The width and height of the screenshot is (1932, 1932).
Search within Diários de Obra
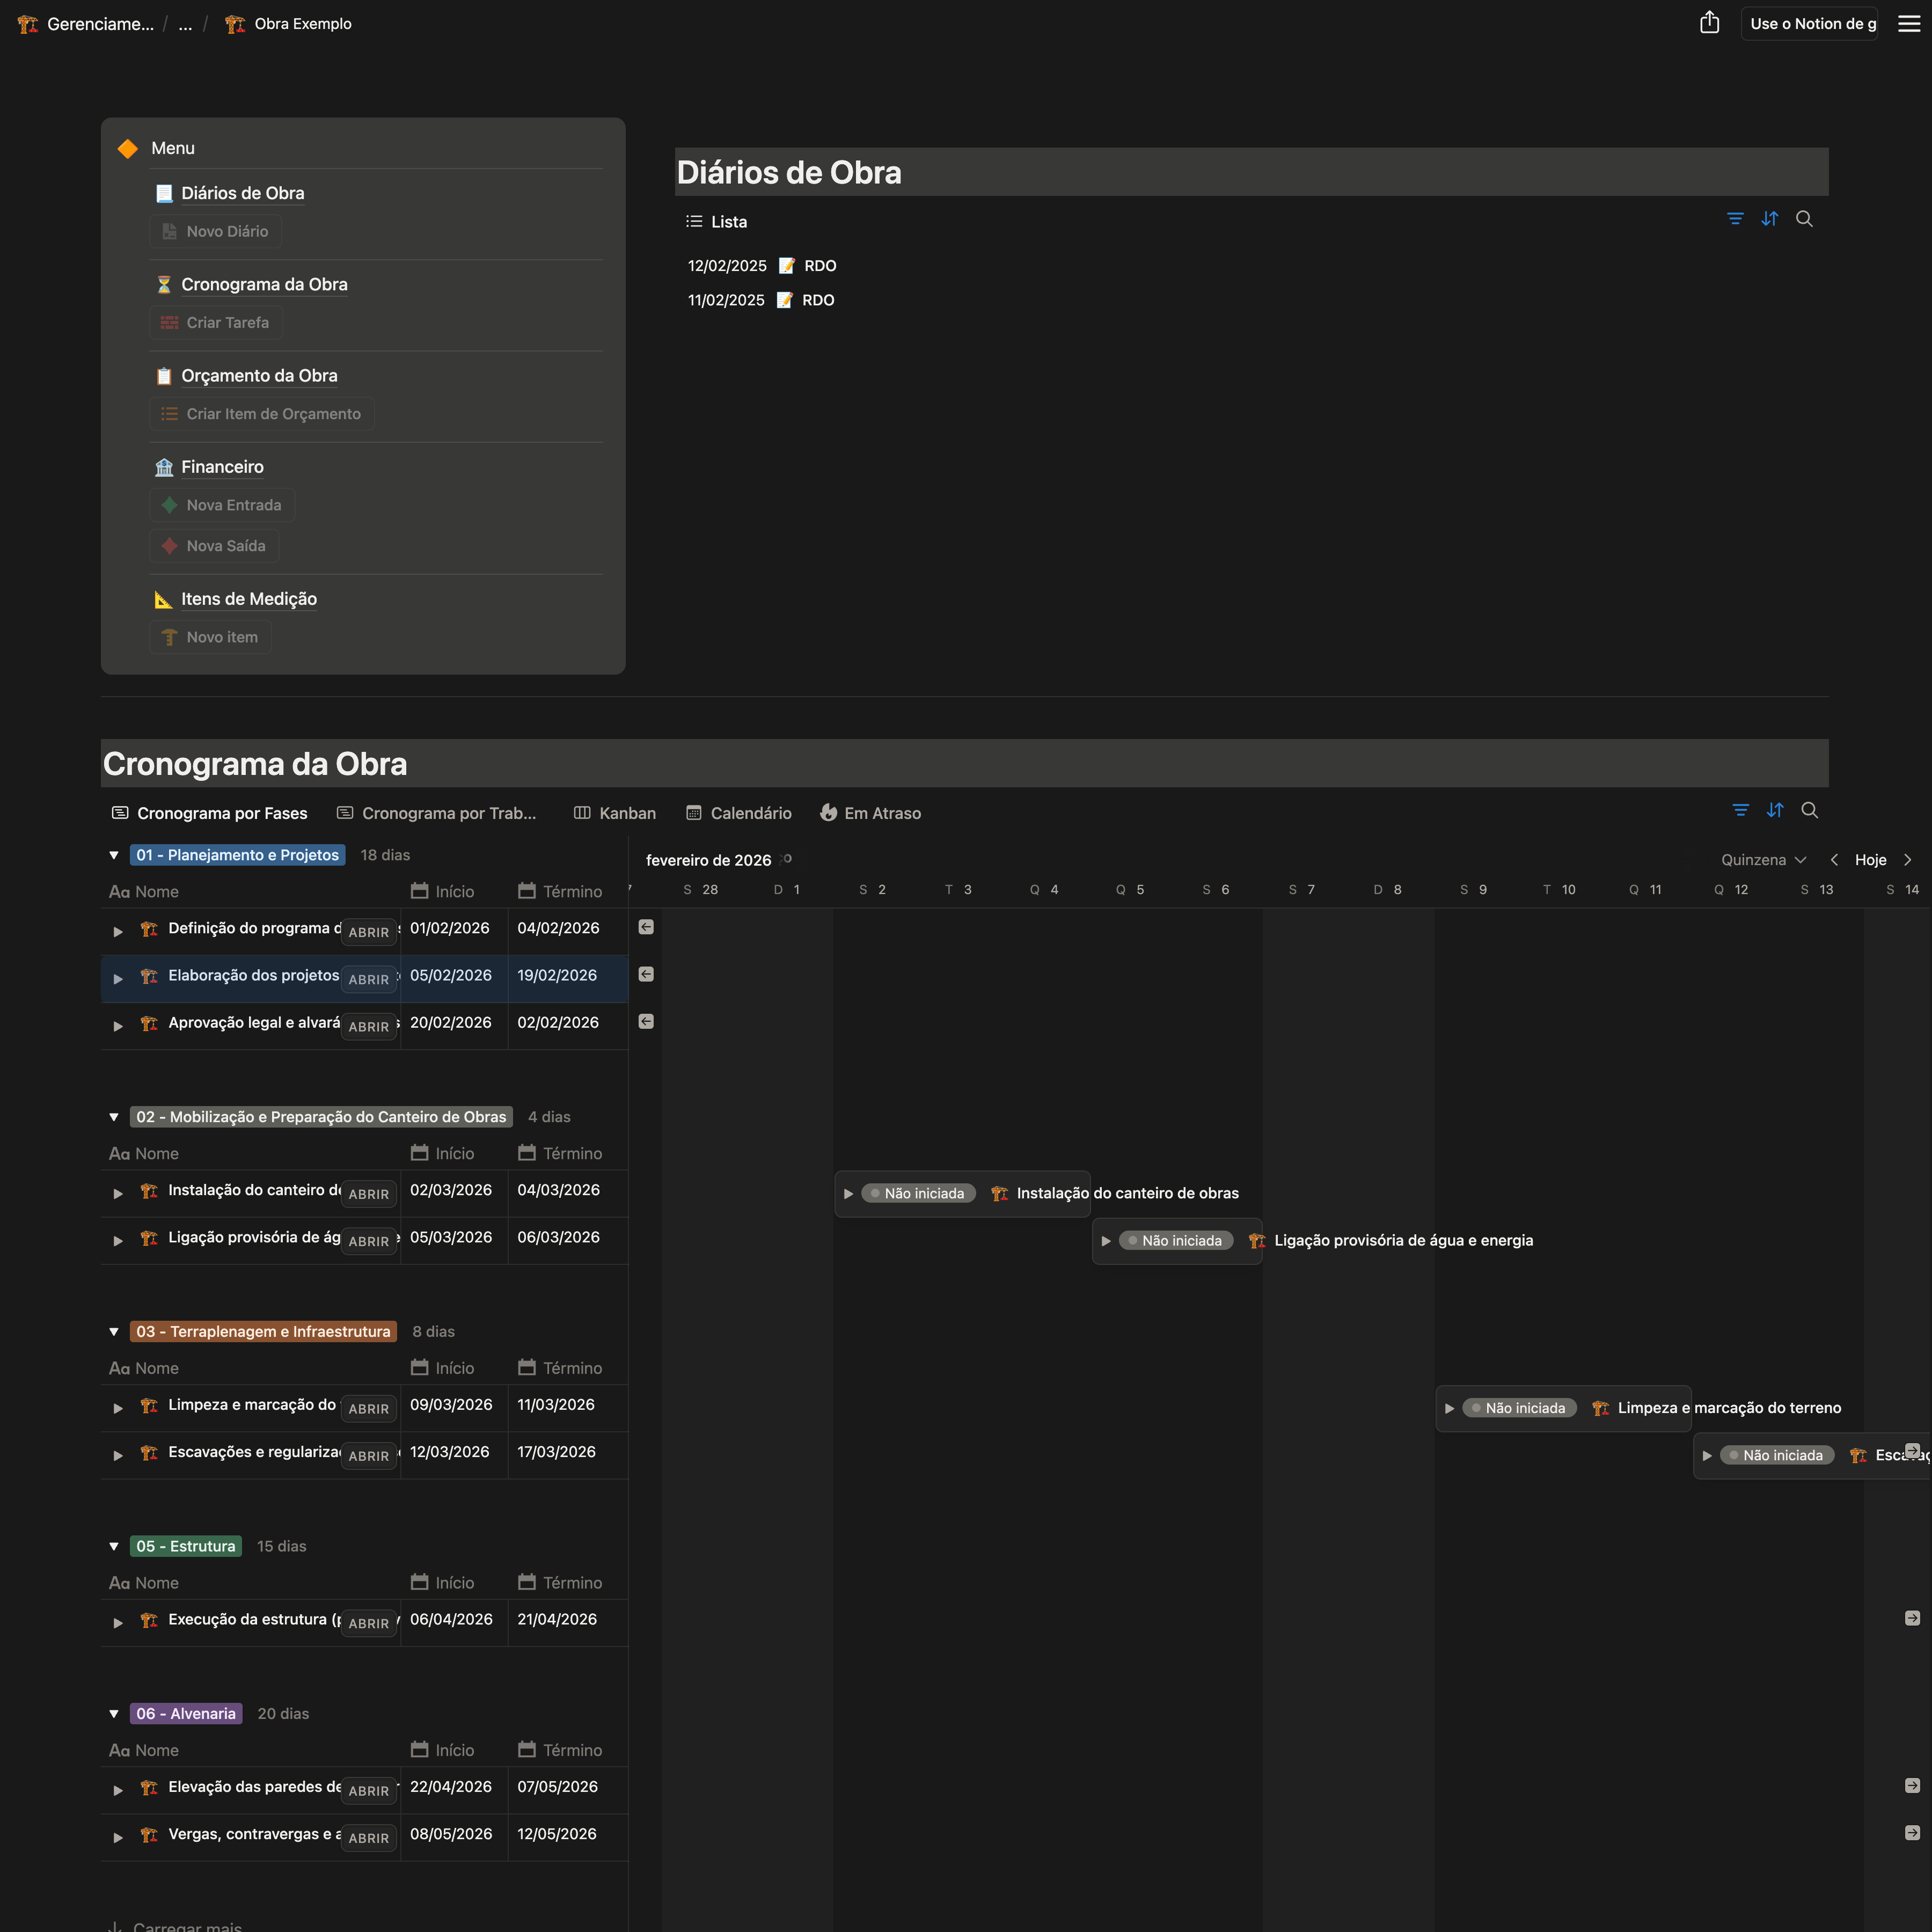(1804, 219)
